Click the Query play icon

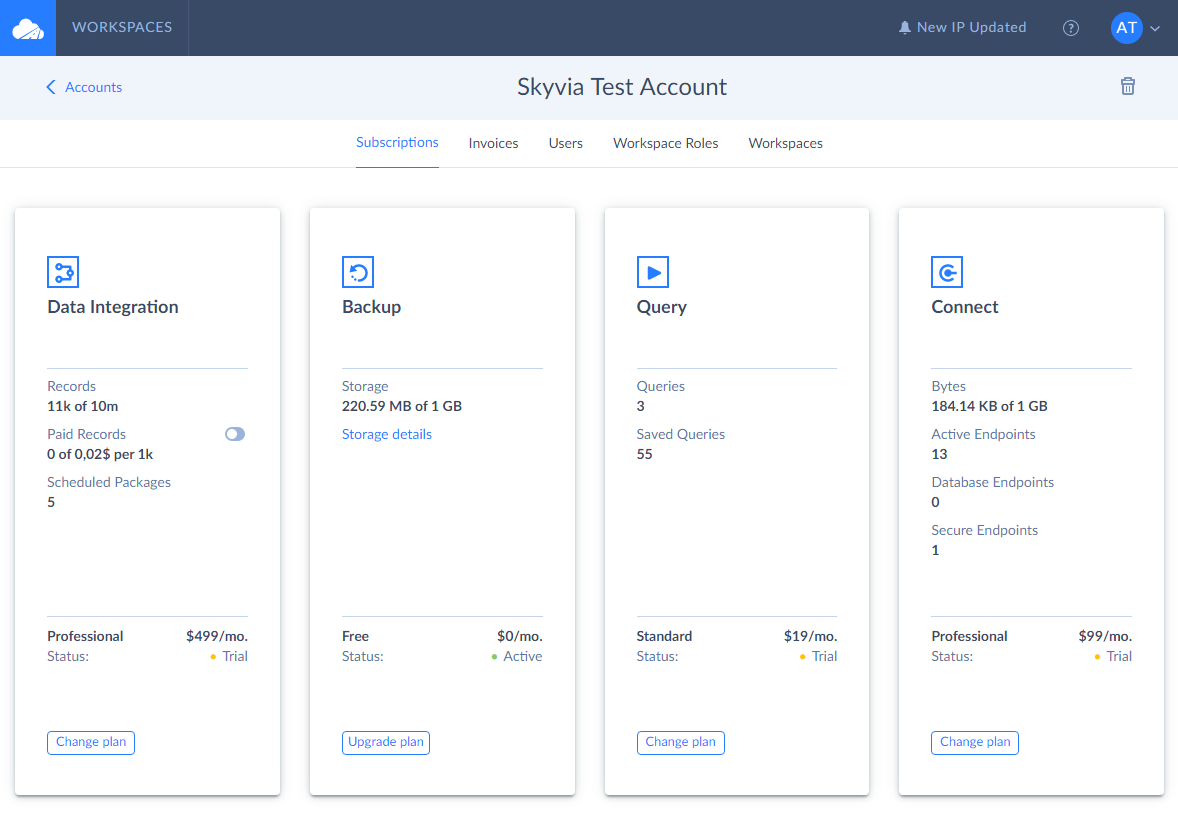pyautogui.click(x=653, y=272)
